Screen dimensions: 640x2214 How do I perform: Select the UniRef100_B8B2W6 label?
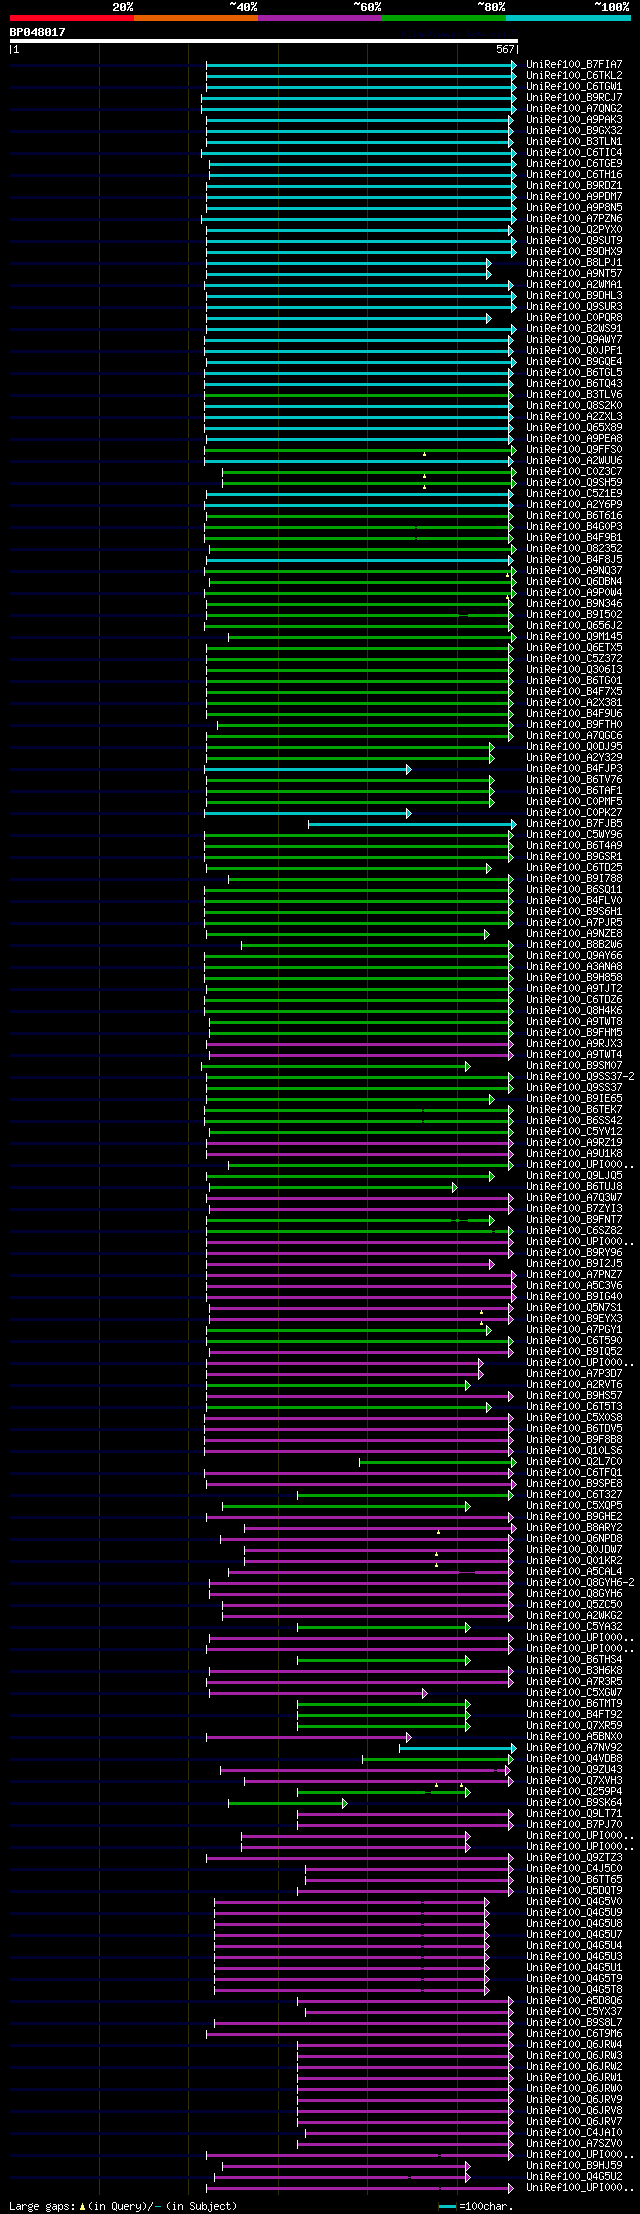tap(574, 944)
